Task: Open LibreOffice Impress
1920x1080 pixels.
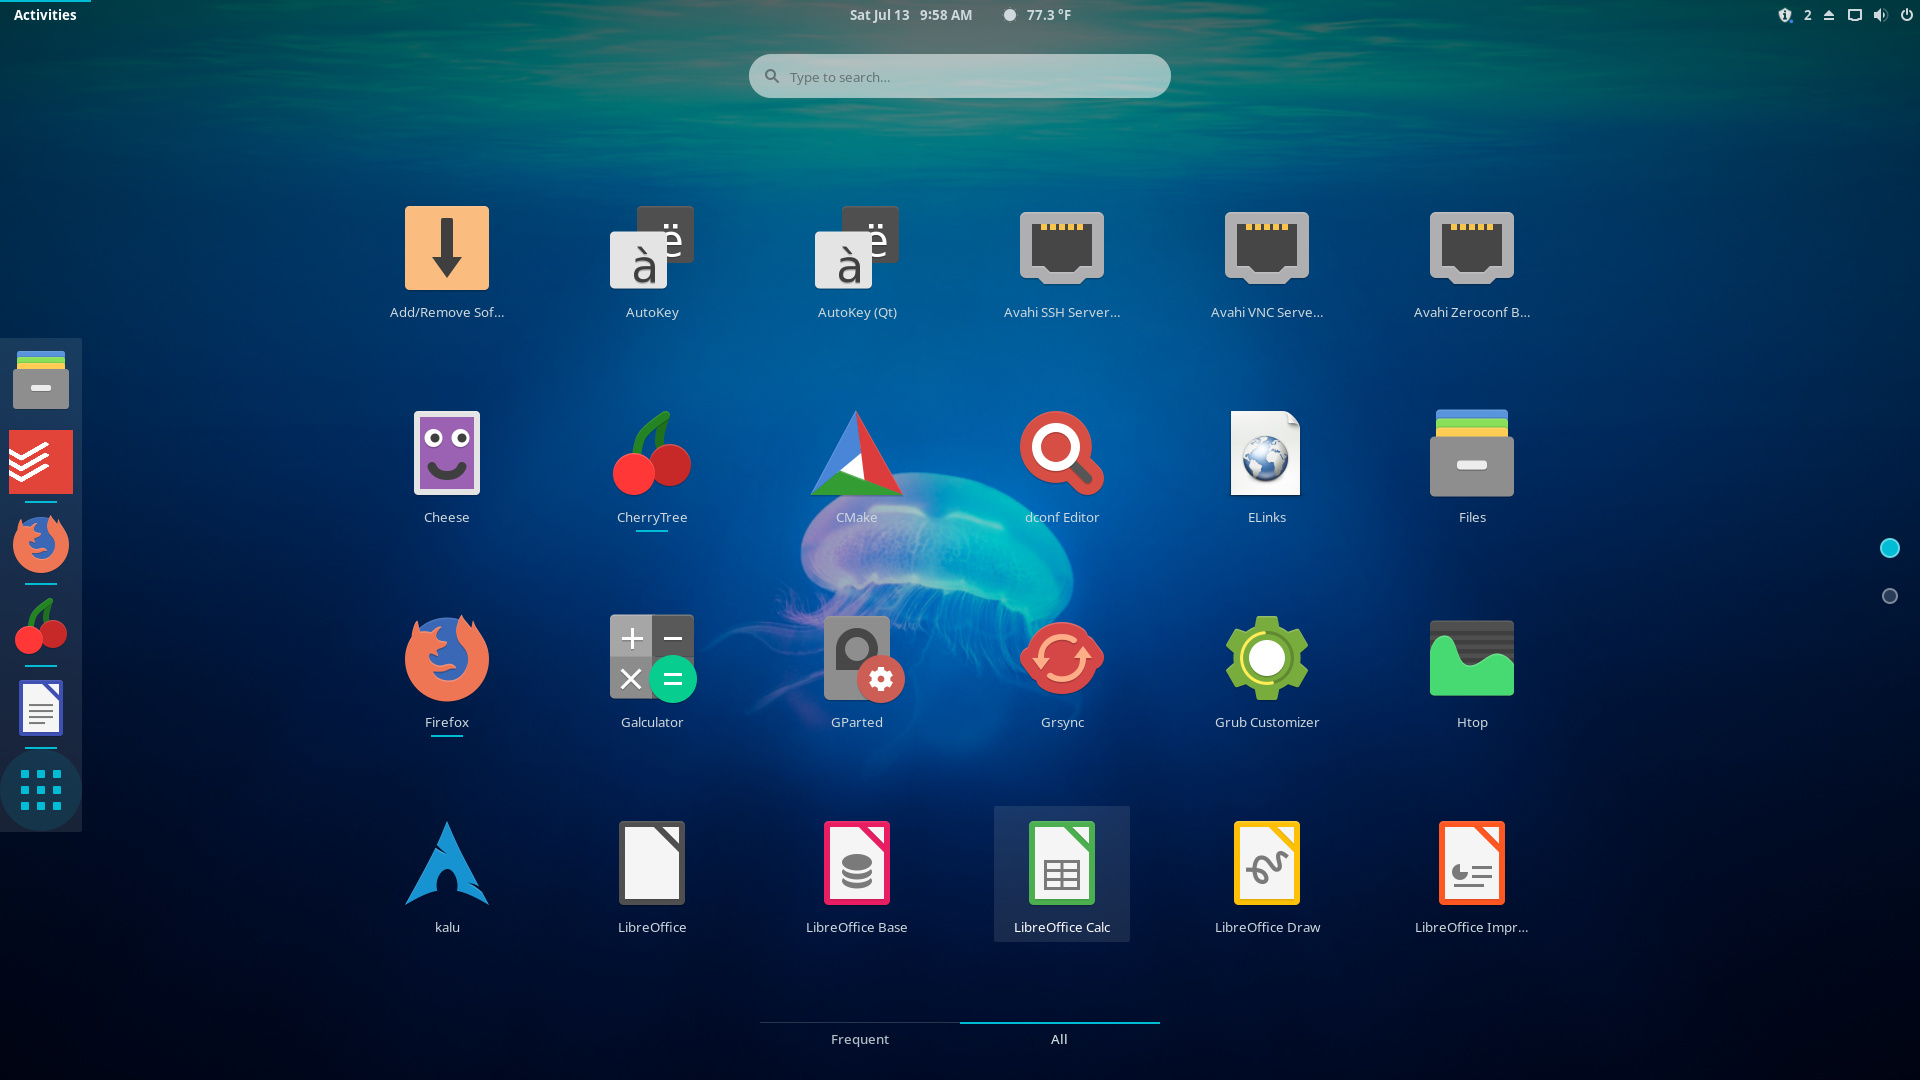Action: click(x=1472, y=877)
